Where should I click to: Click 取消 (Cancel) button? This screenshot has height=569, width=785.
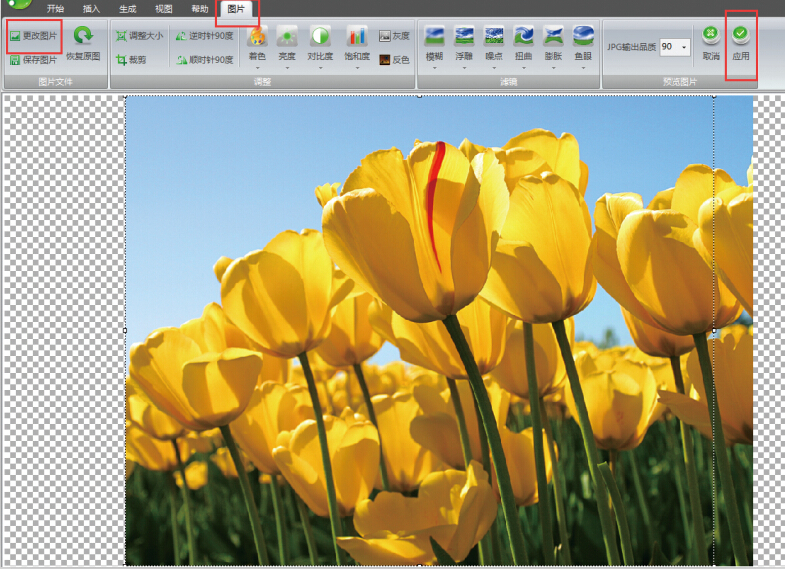pos(711,44)
